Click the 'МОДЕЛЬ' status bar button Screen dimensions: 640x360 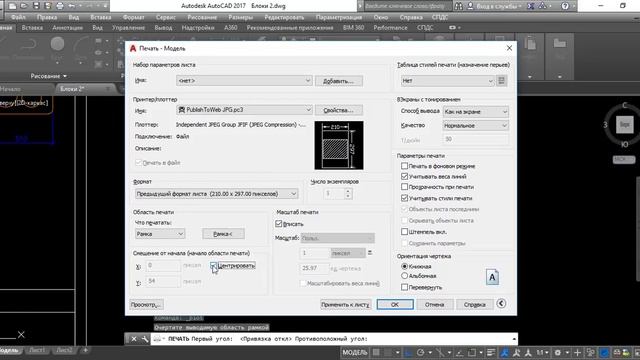355,352
